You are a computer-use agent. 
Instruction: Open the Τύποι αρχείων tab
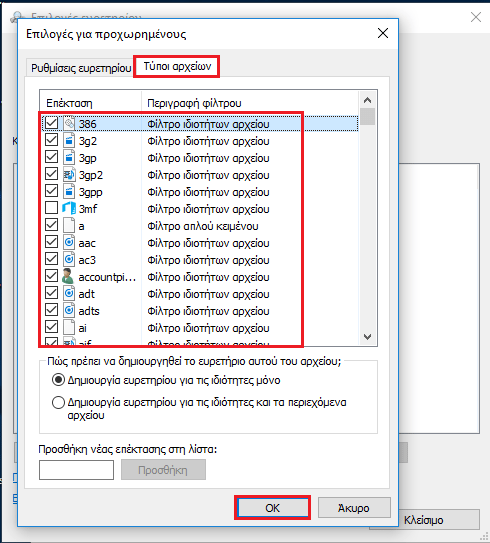177,66
